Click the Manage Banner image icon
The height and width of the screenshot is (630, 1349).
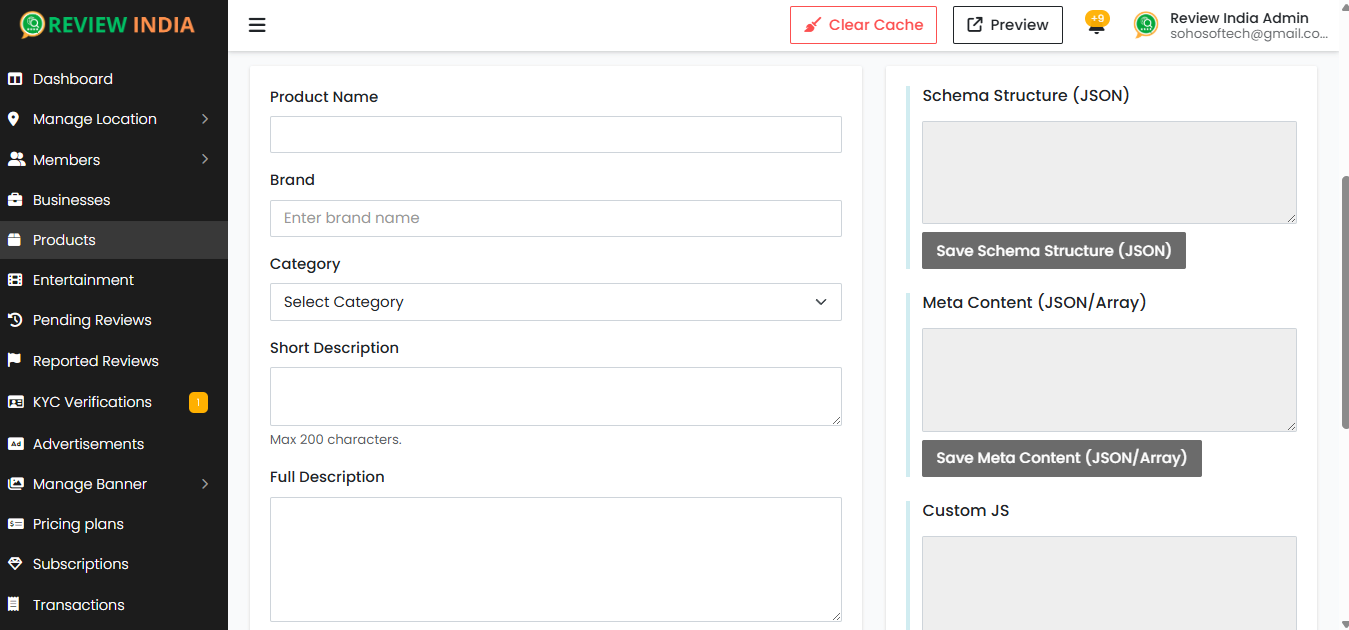[15, 484]
